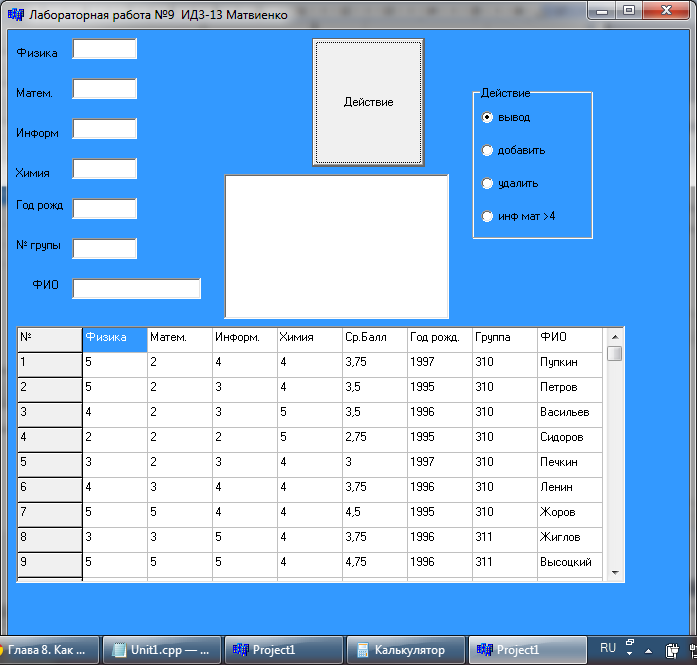Screen dimensions: 697x665
Task: Click the row 7 number header
Action: 50,515
